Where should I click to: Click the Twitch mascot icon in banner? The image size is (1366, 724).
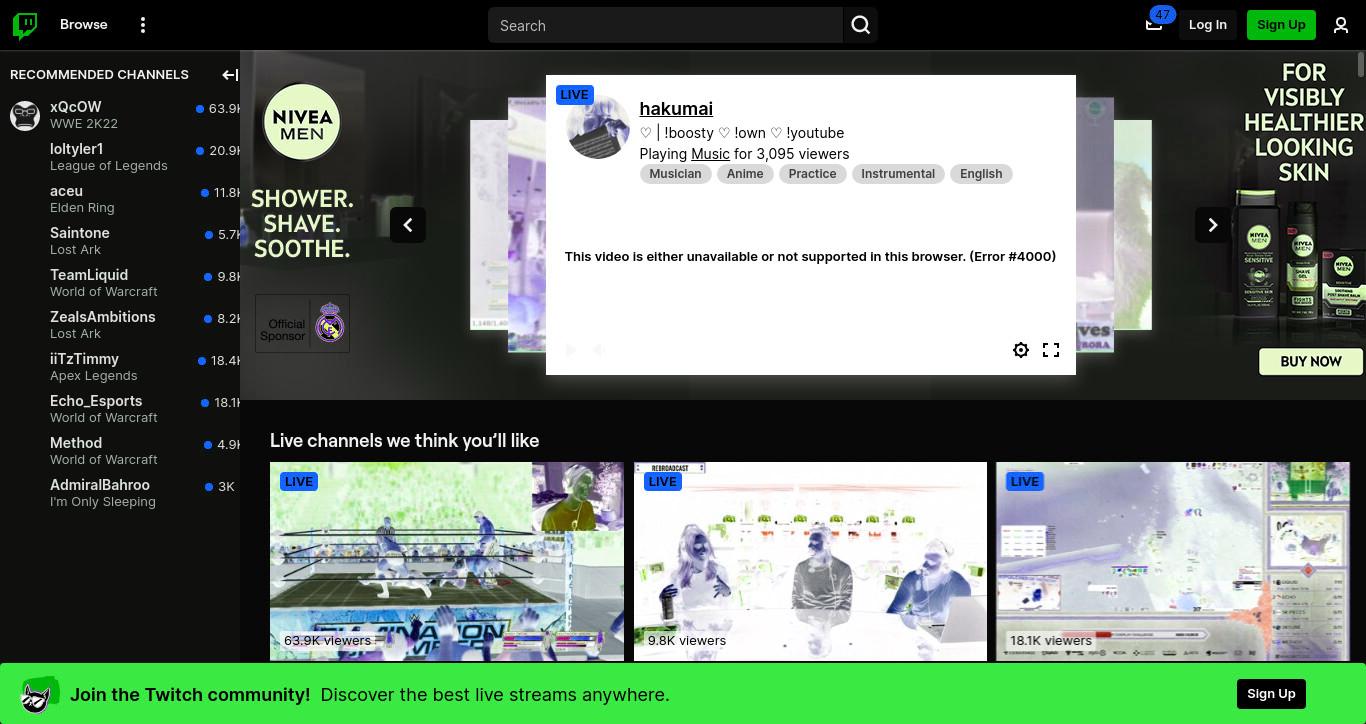point(40,694)
